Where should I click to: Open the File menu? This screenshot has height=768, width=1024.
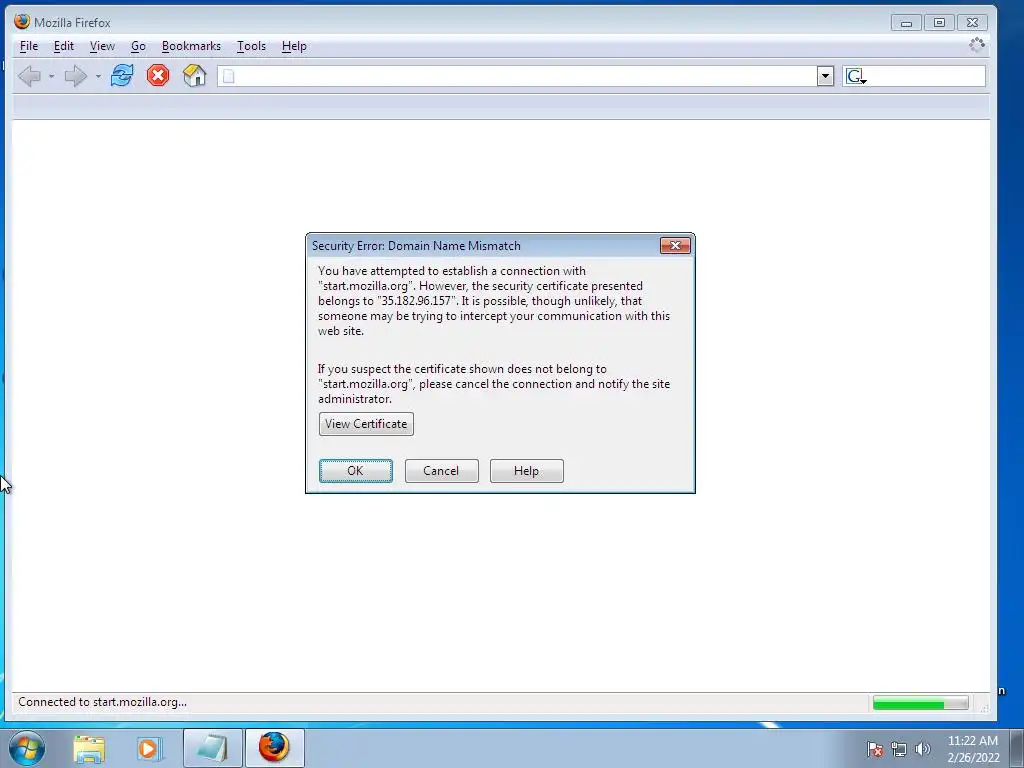(29, 46)
